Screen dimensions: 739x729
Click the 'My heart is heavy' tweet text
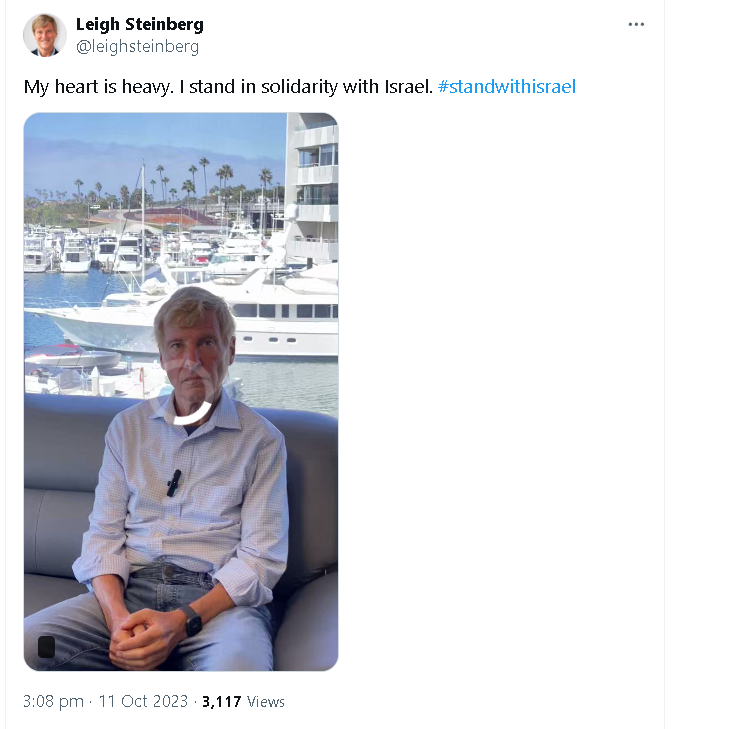click(228, 87)
